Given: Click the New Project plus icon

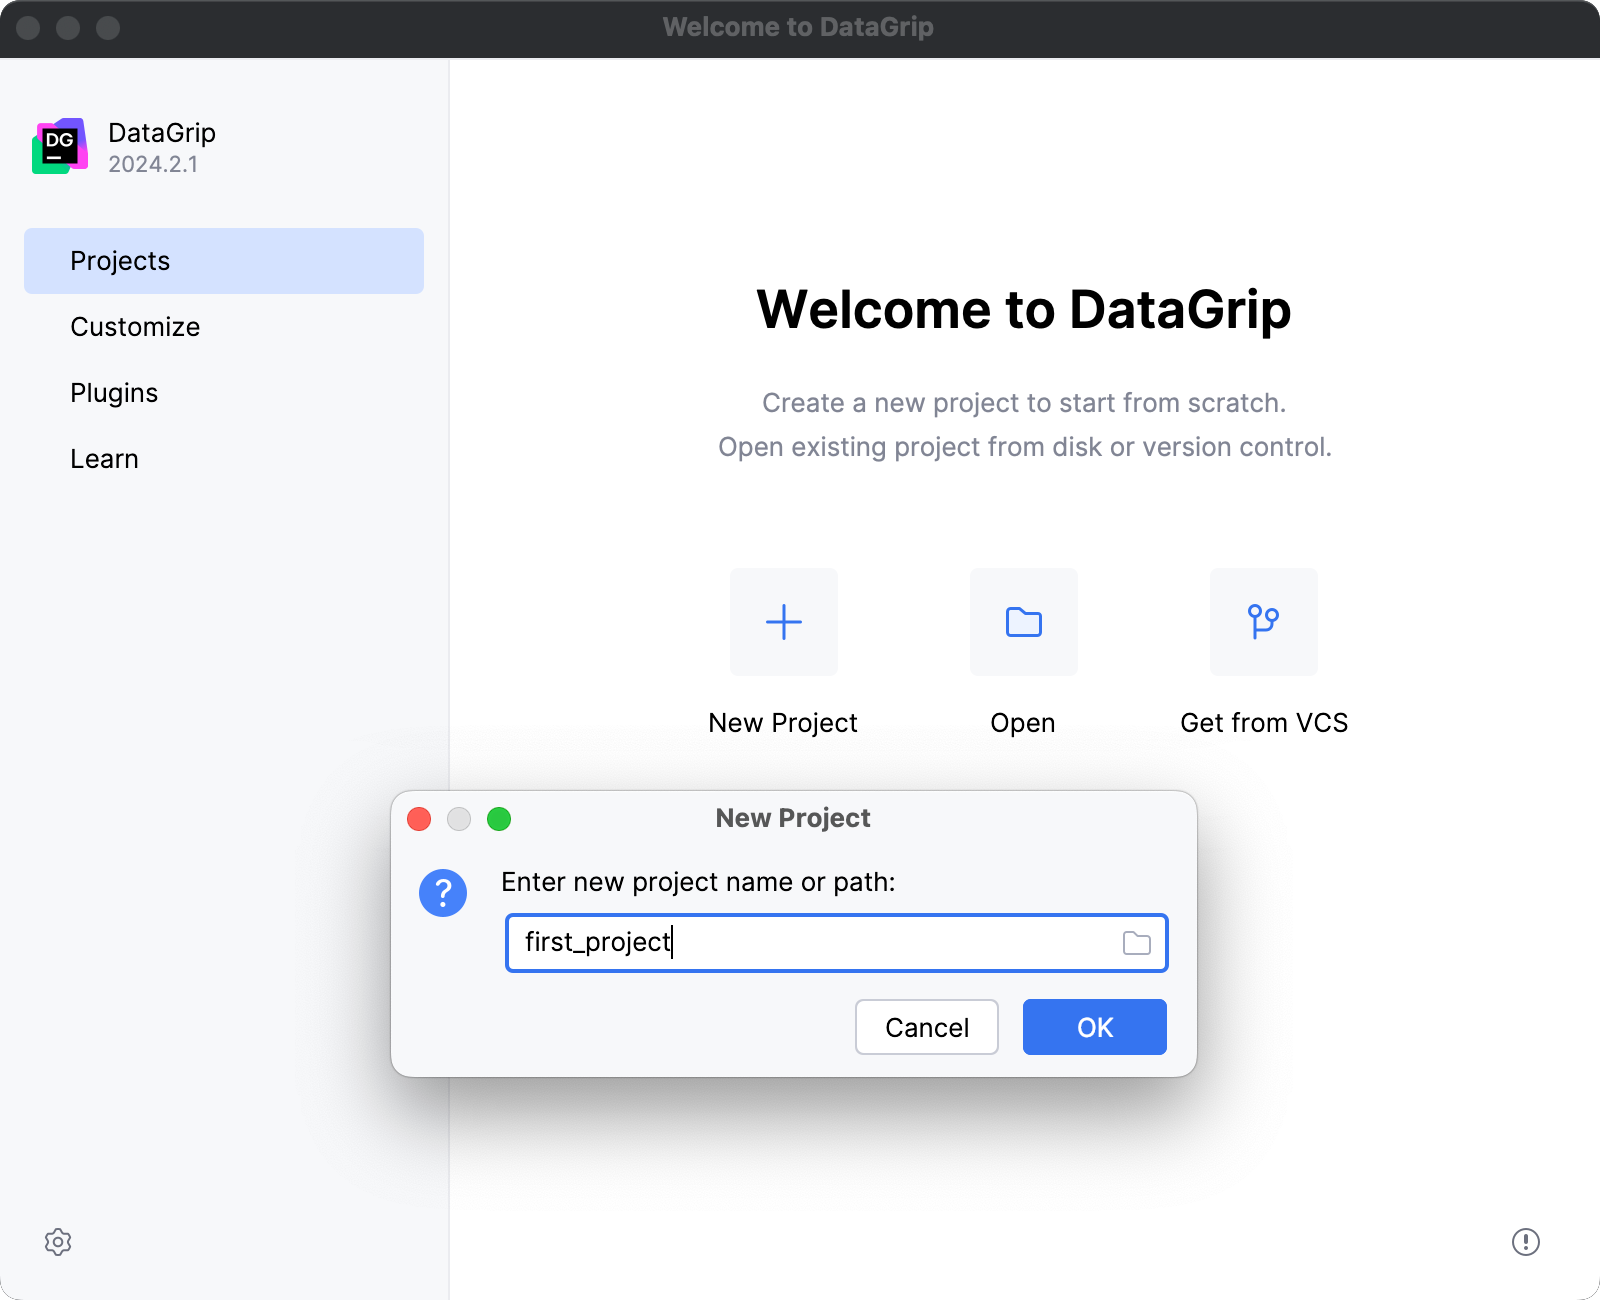Looking at the screenshot, I should point(783,622).
